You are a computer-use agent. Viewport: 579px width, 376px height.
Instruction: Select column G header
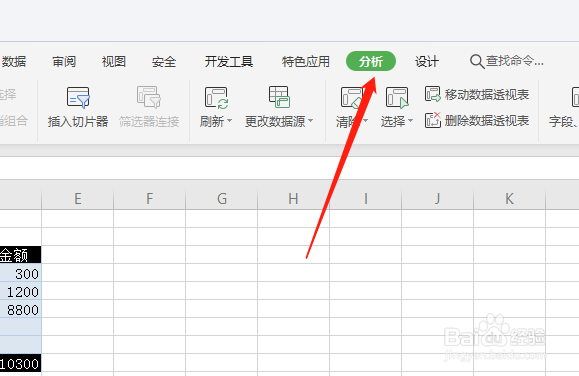(222, 199)
